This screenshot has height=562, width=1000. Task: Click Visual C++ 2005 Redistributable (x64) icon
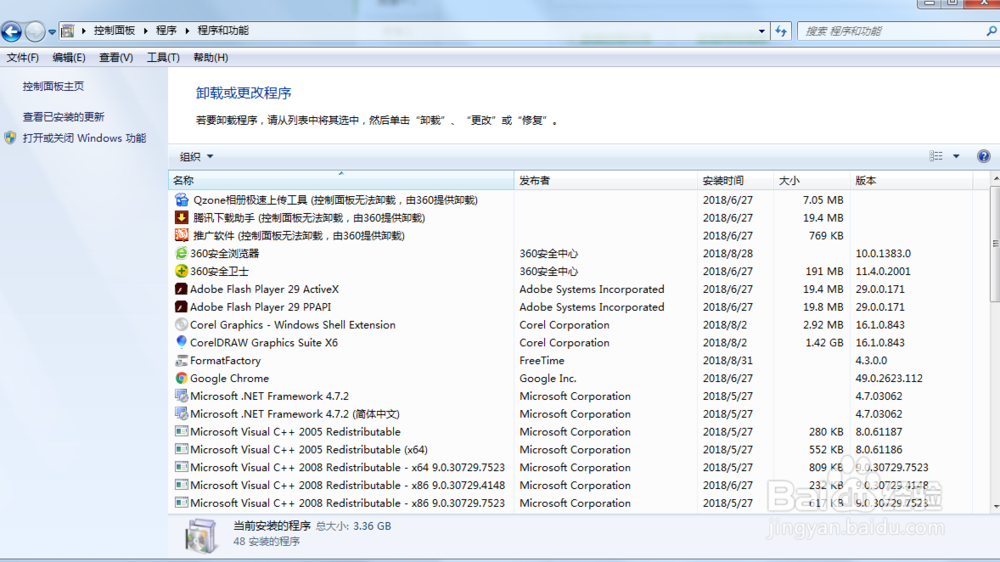[182, 450]
